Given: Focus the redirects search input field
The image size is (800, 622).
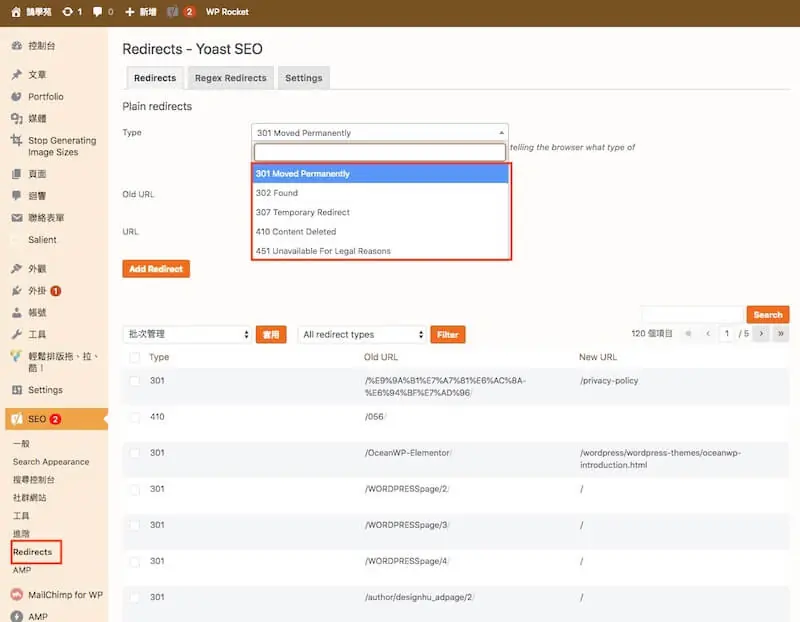Looking at the screenshot, I should point(692,315).
